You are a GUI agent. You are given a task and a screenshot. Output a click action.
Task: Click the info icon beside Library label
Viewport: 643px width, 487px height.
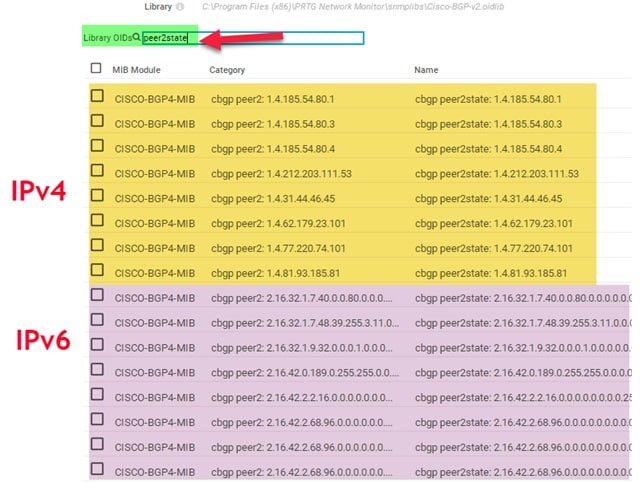click(x=180, y=7)
